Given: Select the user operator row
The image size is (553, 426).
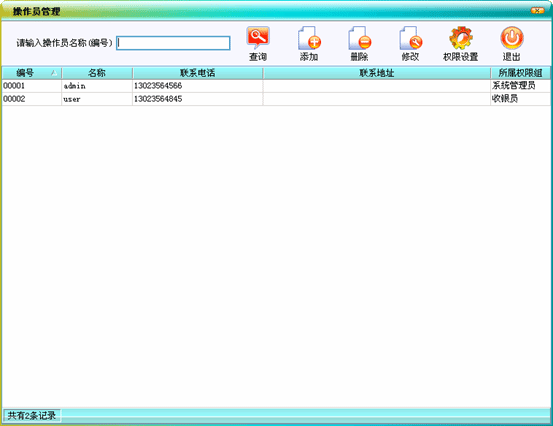Looking at the screenshot, I should (x=276, y=99).
